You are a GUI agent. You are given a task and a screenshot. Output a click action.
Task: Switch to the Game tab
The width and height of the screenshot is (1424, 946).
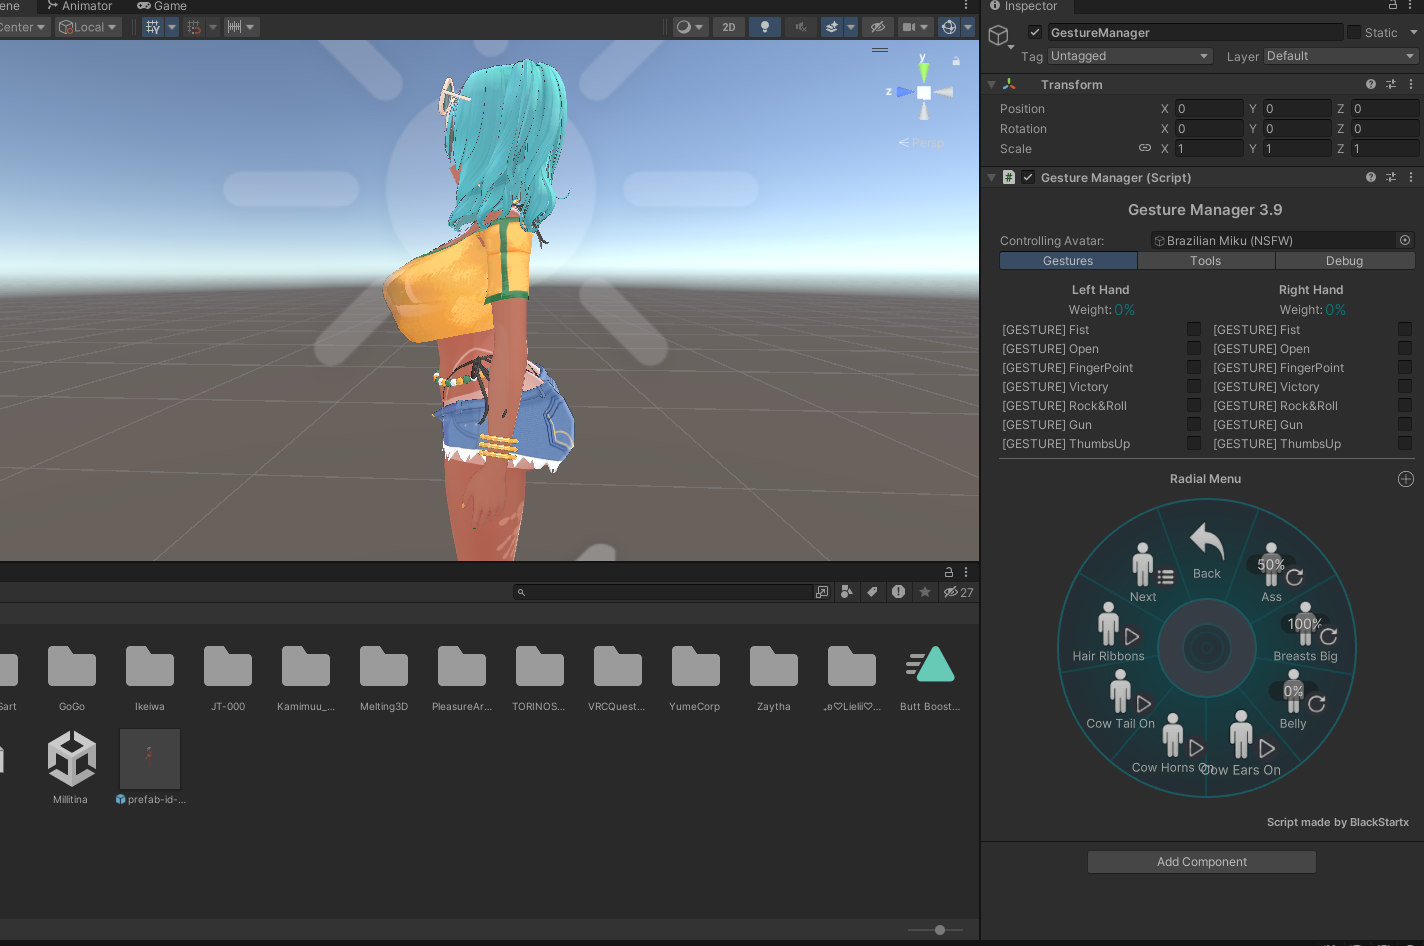coord(162,6)
